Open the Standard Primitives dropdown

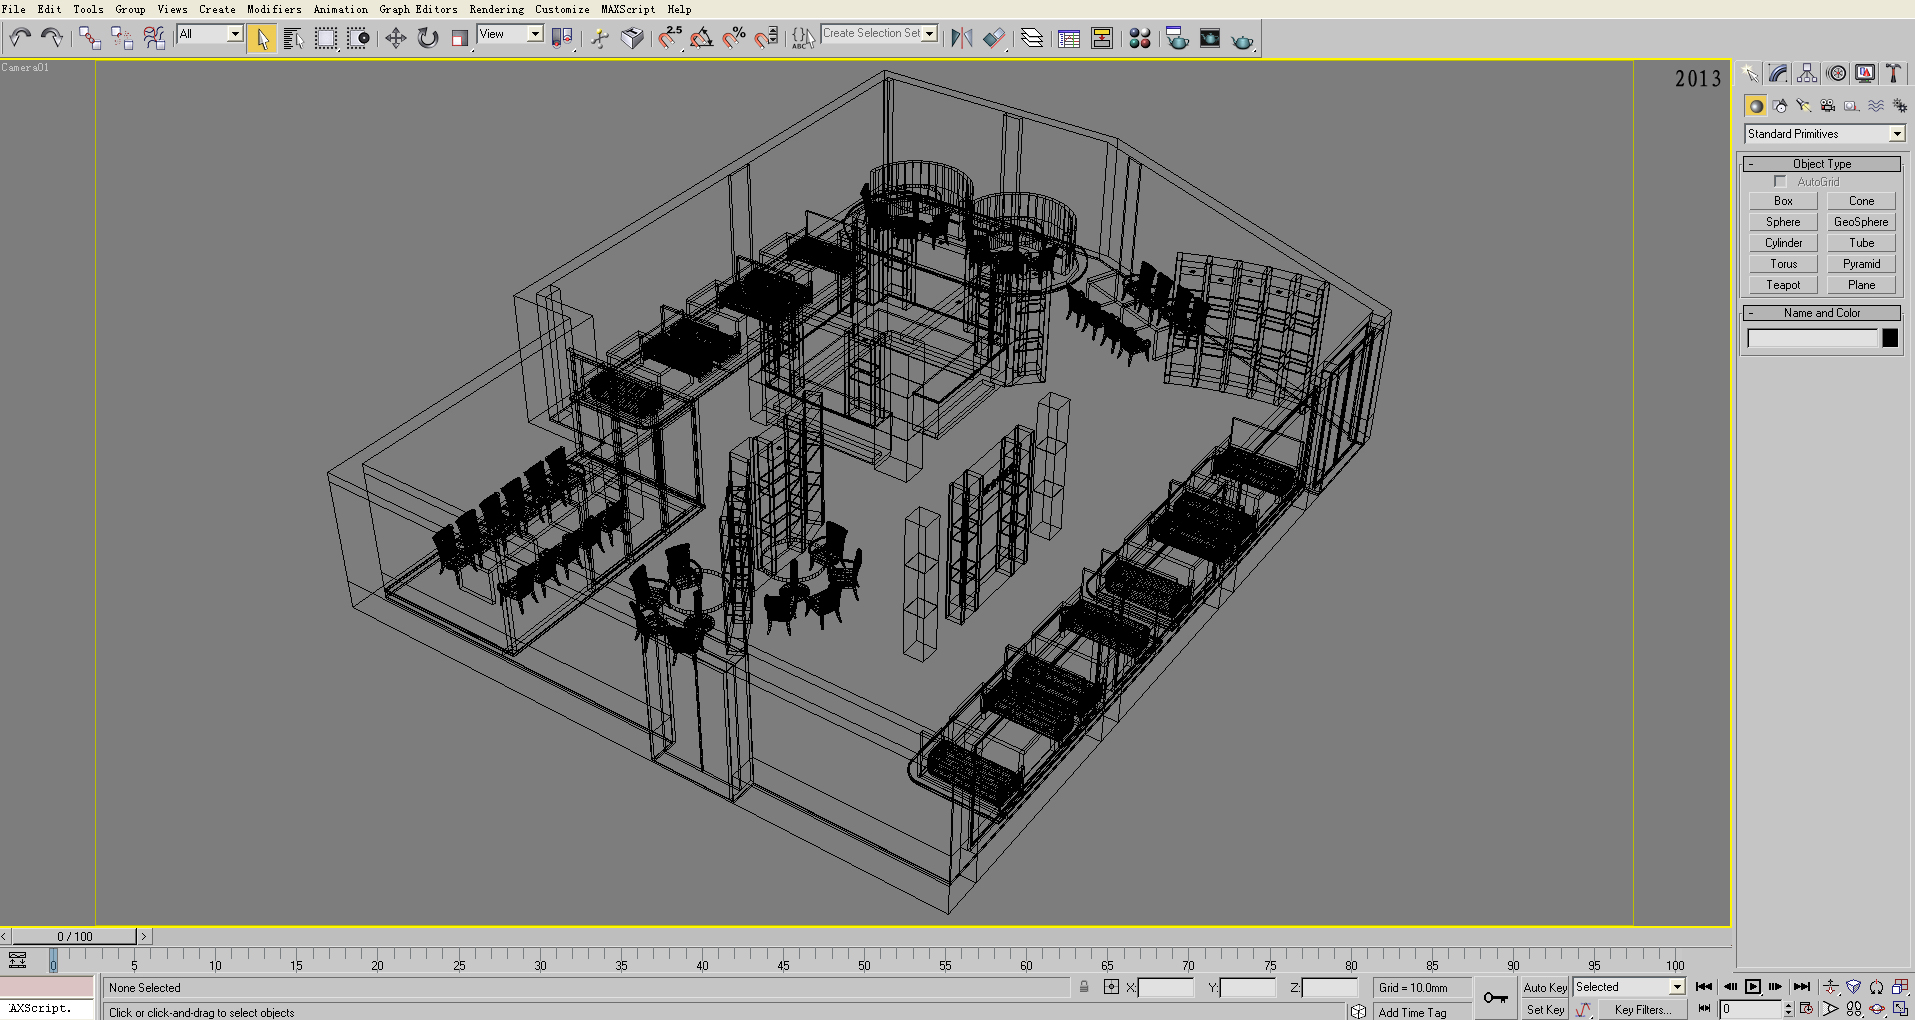1896,134
